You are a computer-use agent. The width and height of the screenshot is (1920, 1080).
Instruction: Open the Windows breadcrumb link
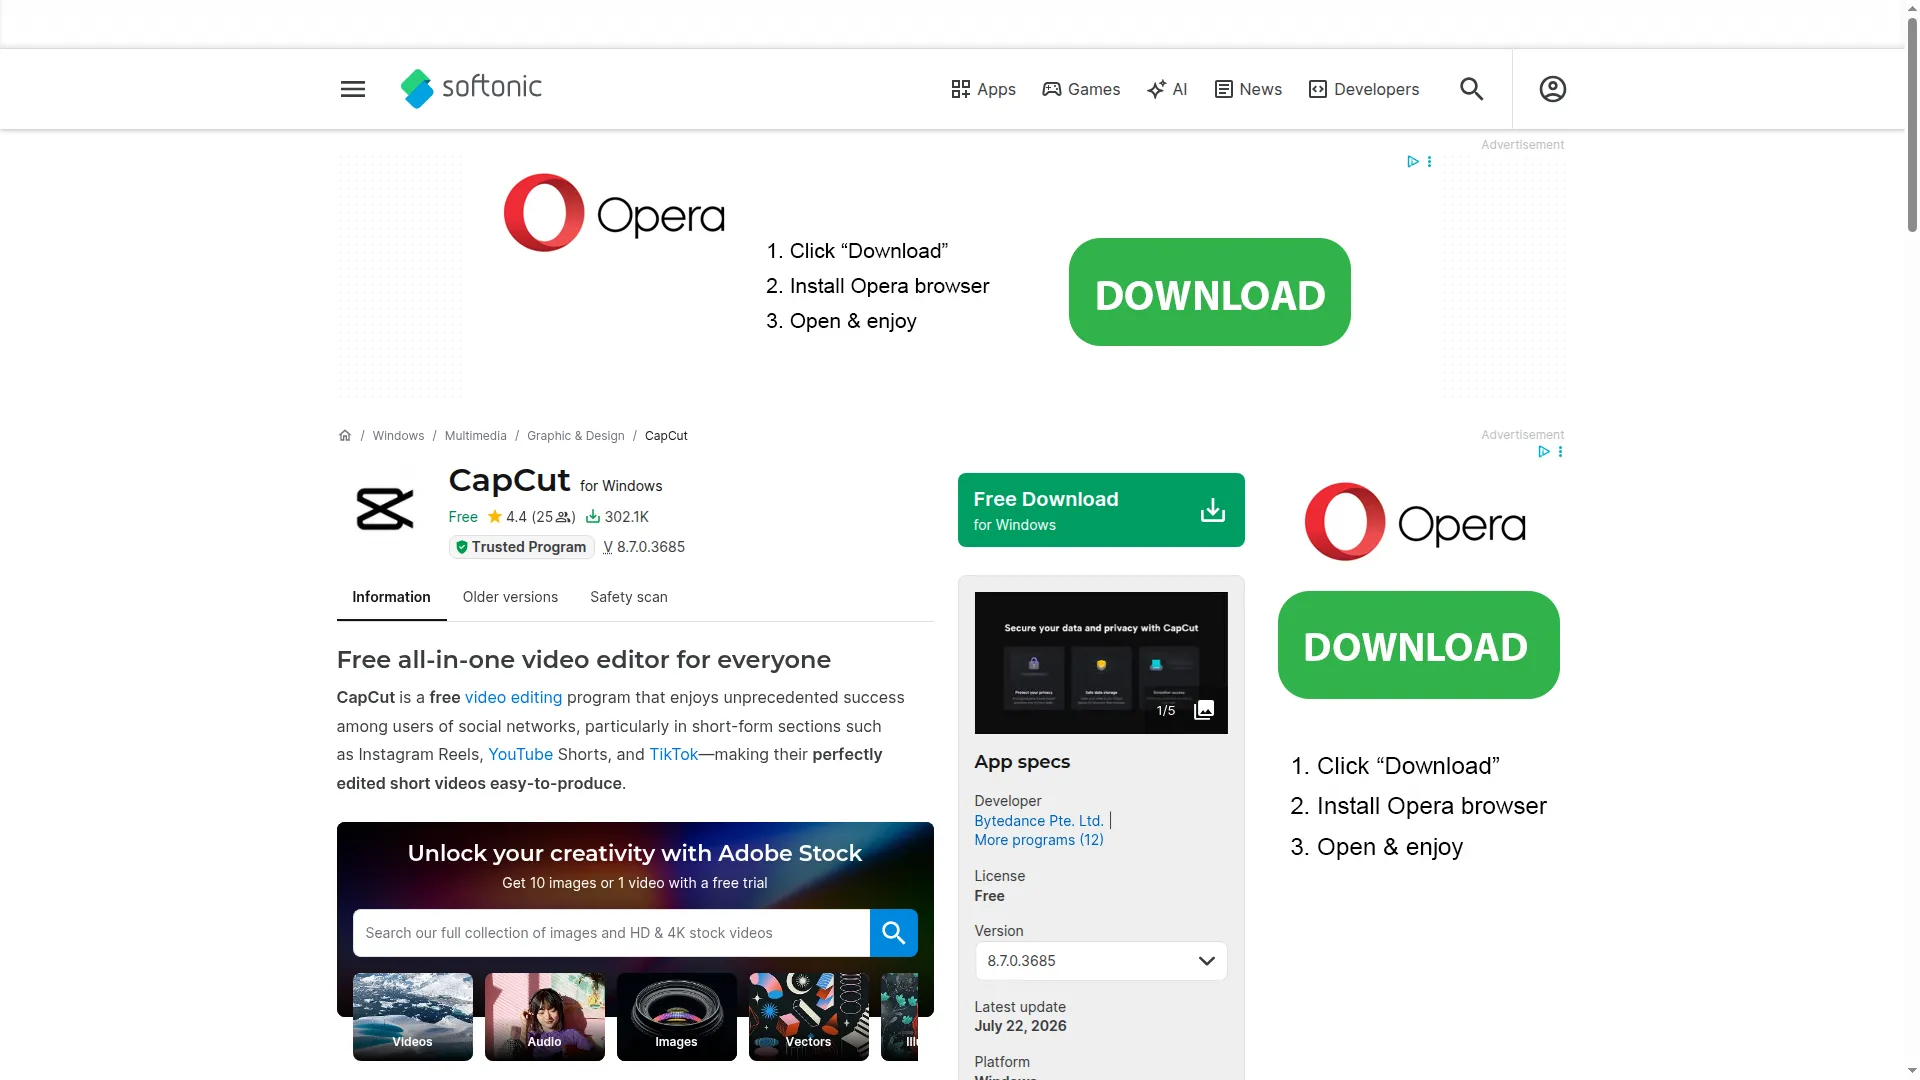398,436
